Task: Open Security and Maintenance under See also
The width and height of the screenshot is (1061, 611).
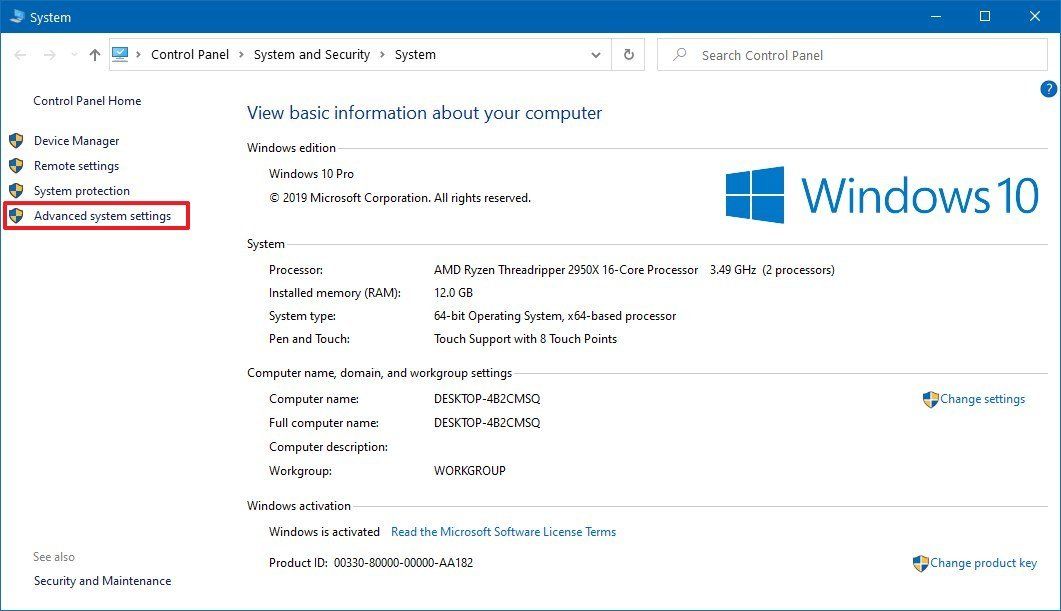Action: tap(102, 581)
